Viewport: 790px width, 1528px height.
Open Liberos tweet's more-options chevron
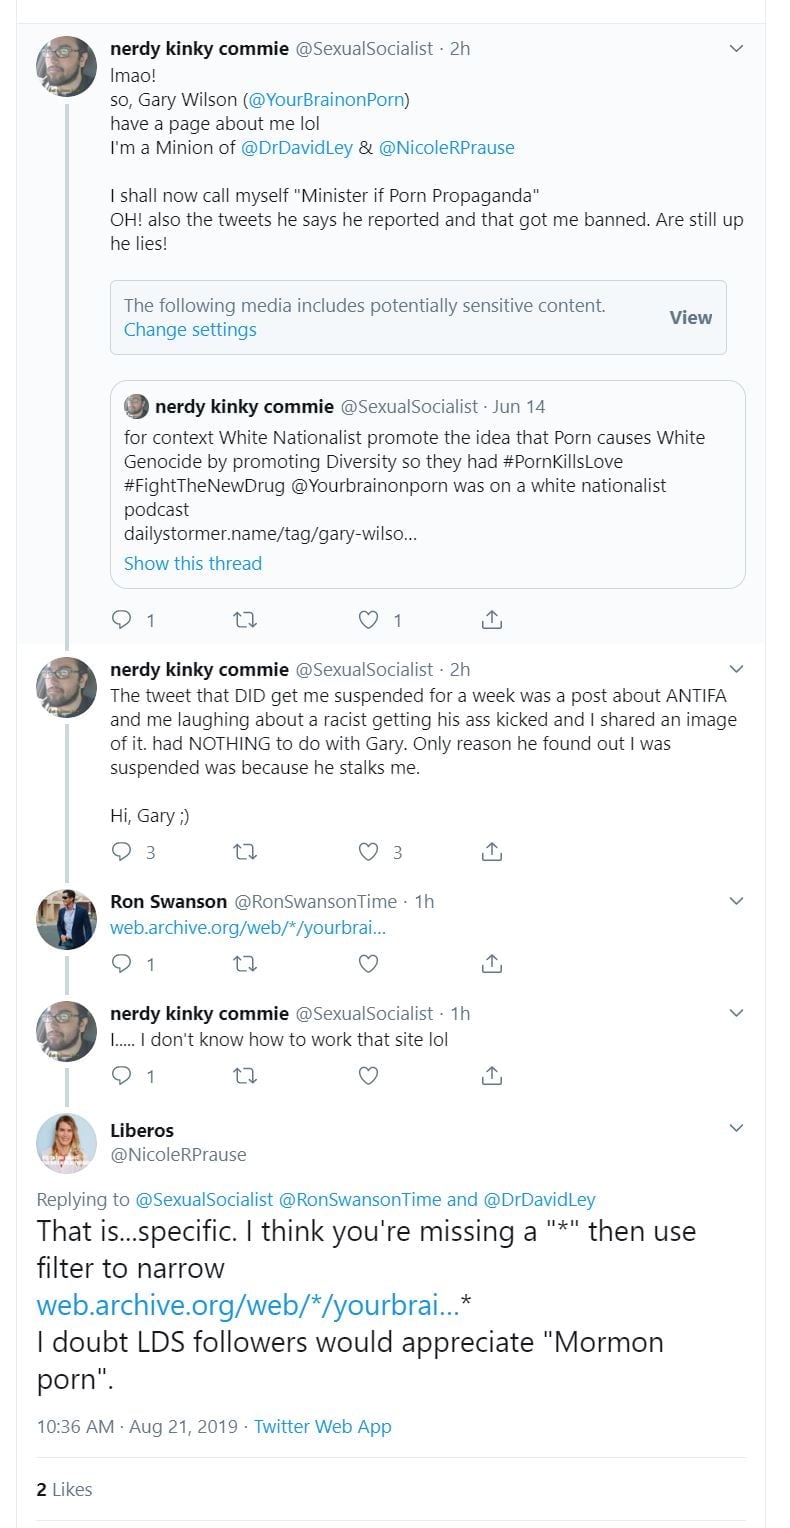click(736, 1129)
